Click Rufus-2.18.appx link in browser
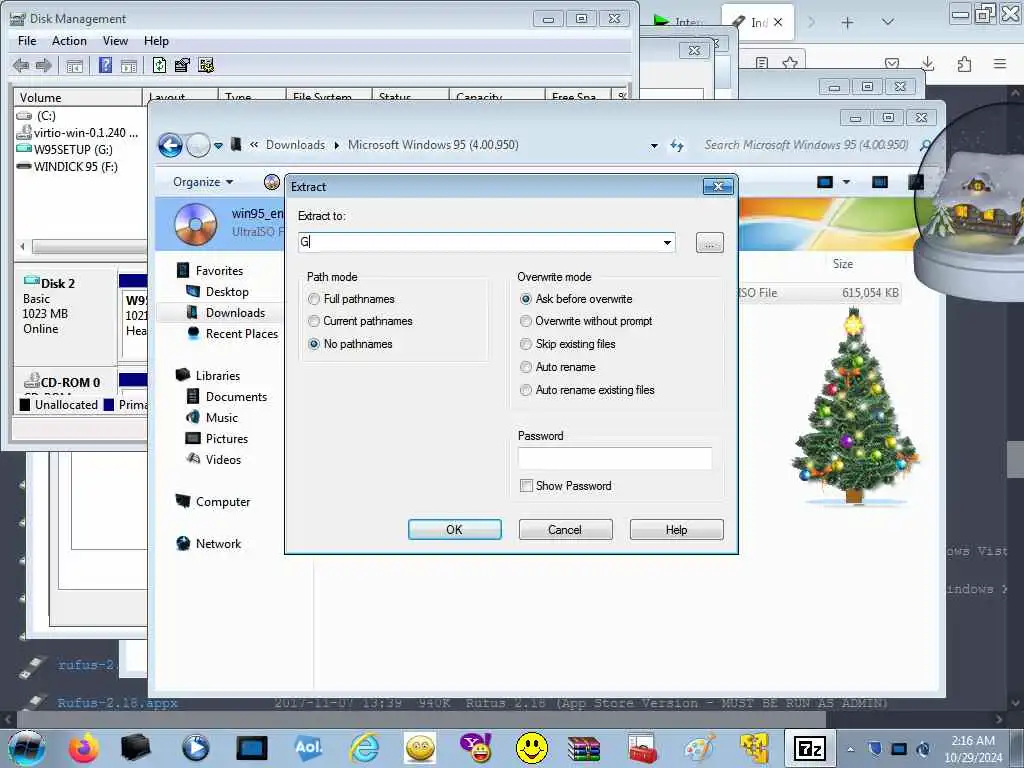 (118, 703)
